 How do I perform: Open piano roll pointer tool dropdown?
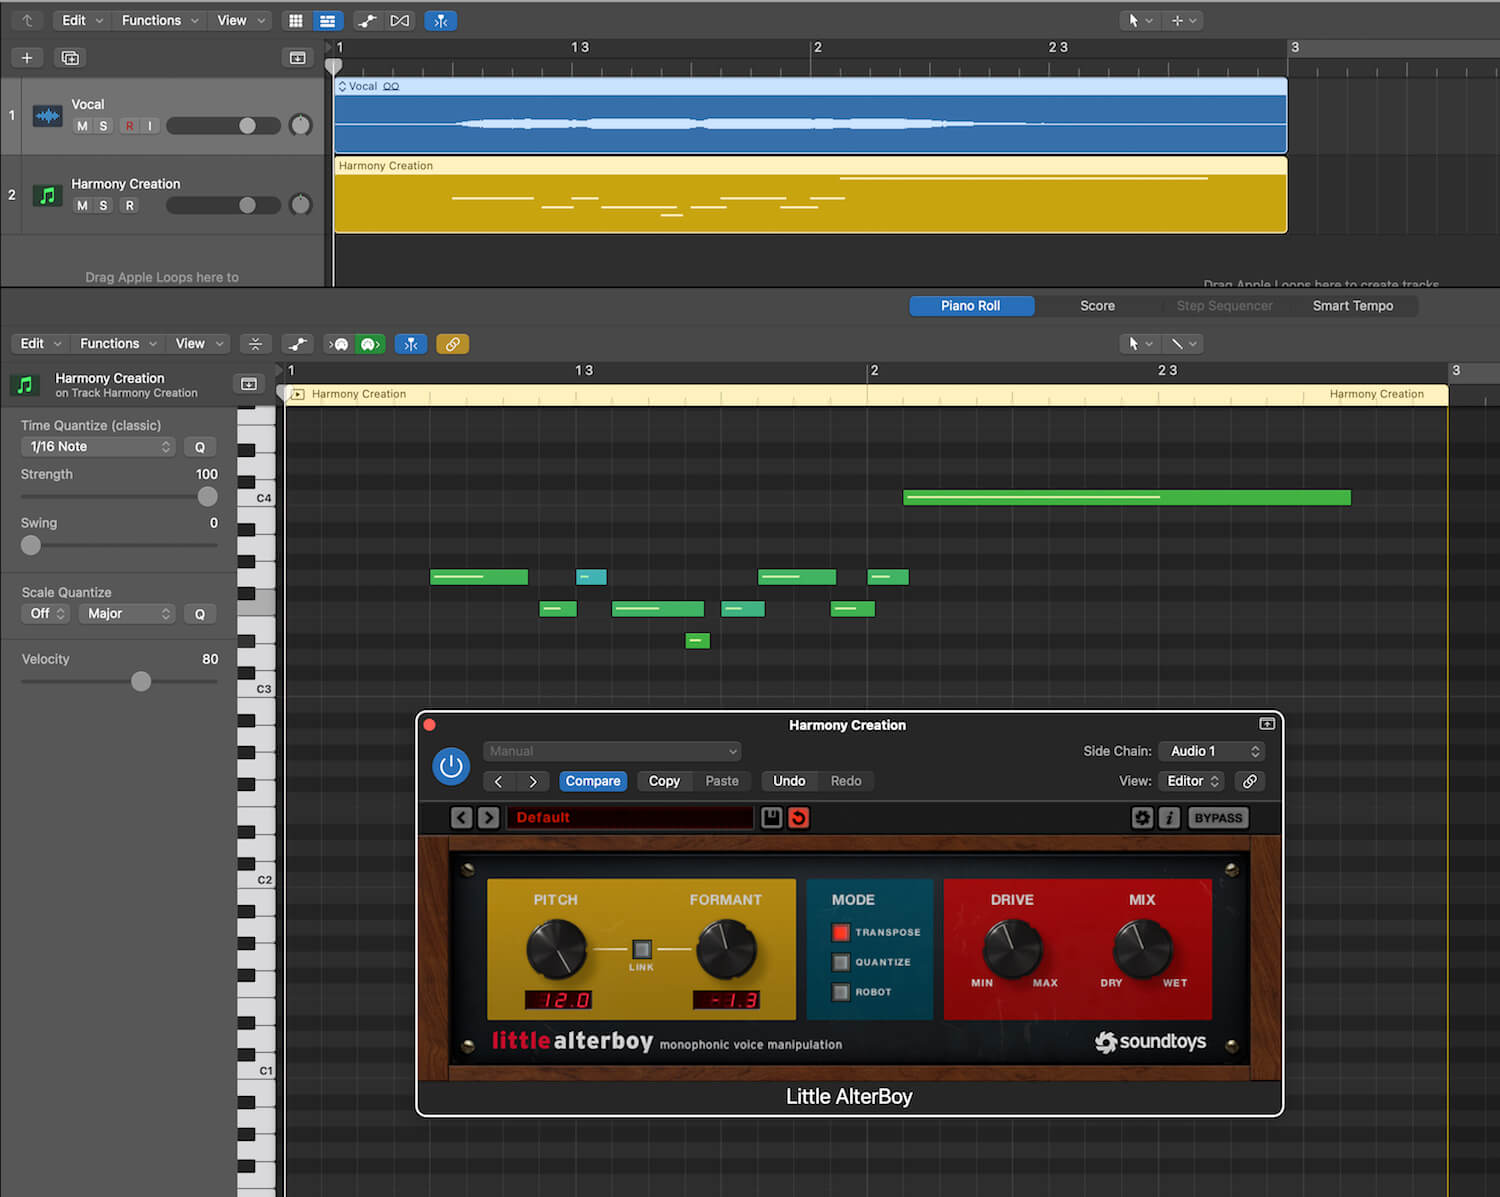1140,344
